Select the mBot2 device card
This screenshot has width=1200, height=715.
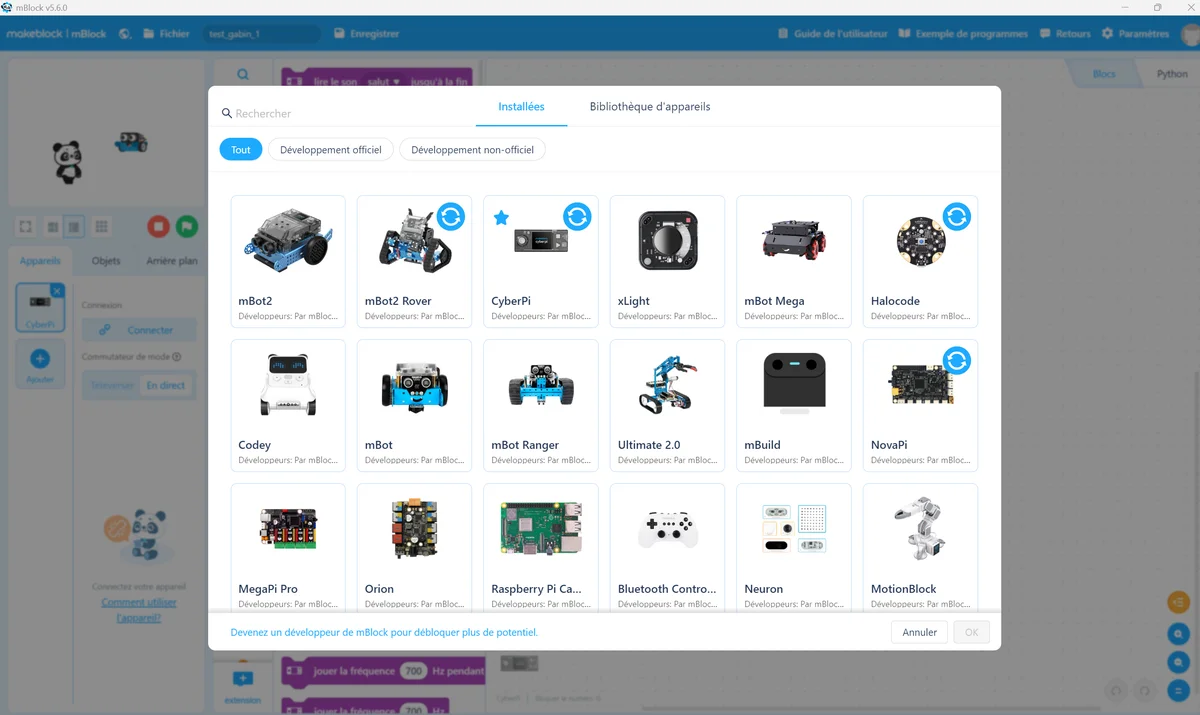click(288, 261)
